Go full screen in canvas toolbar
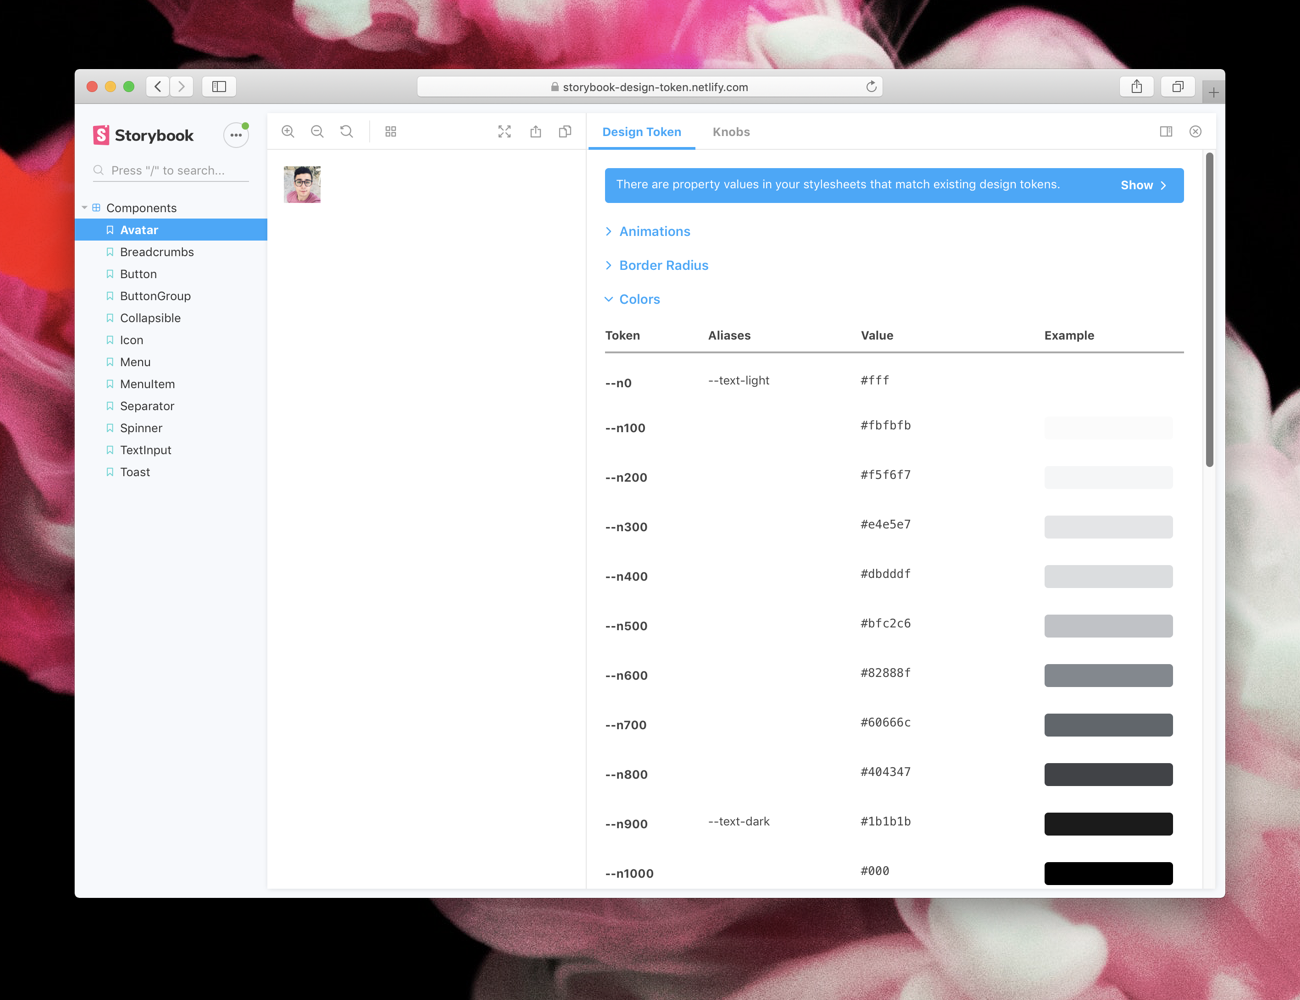 (x=505, y=132)
